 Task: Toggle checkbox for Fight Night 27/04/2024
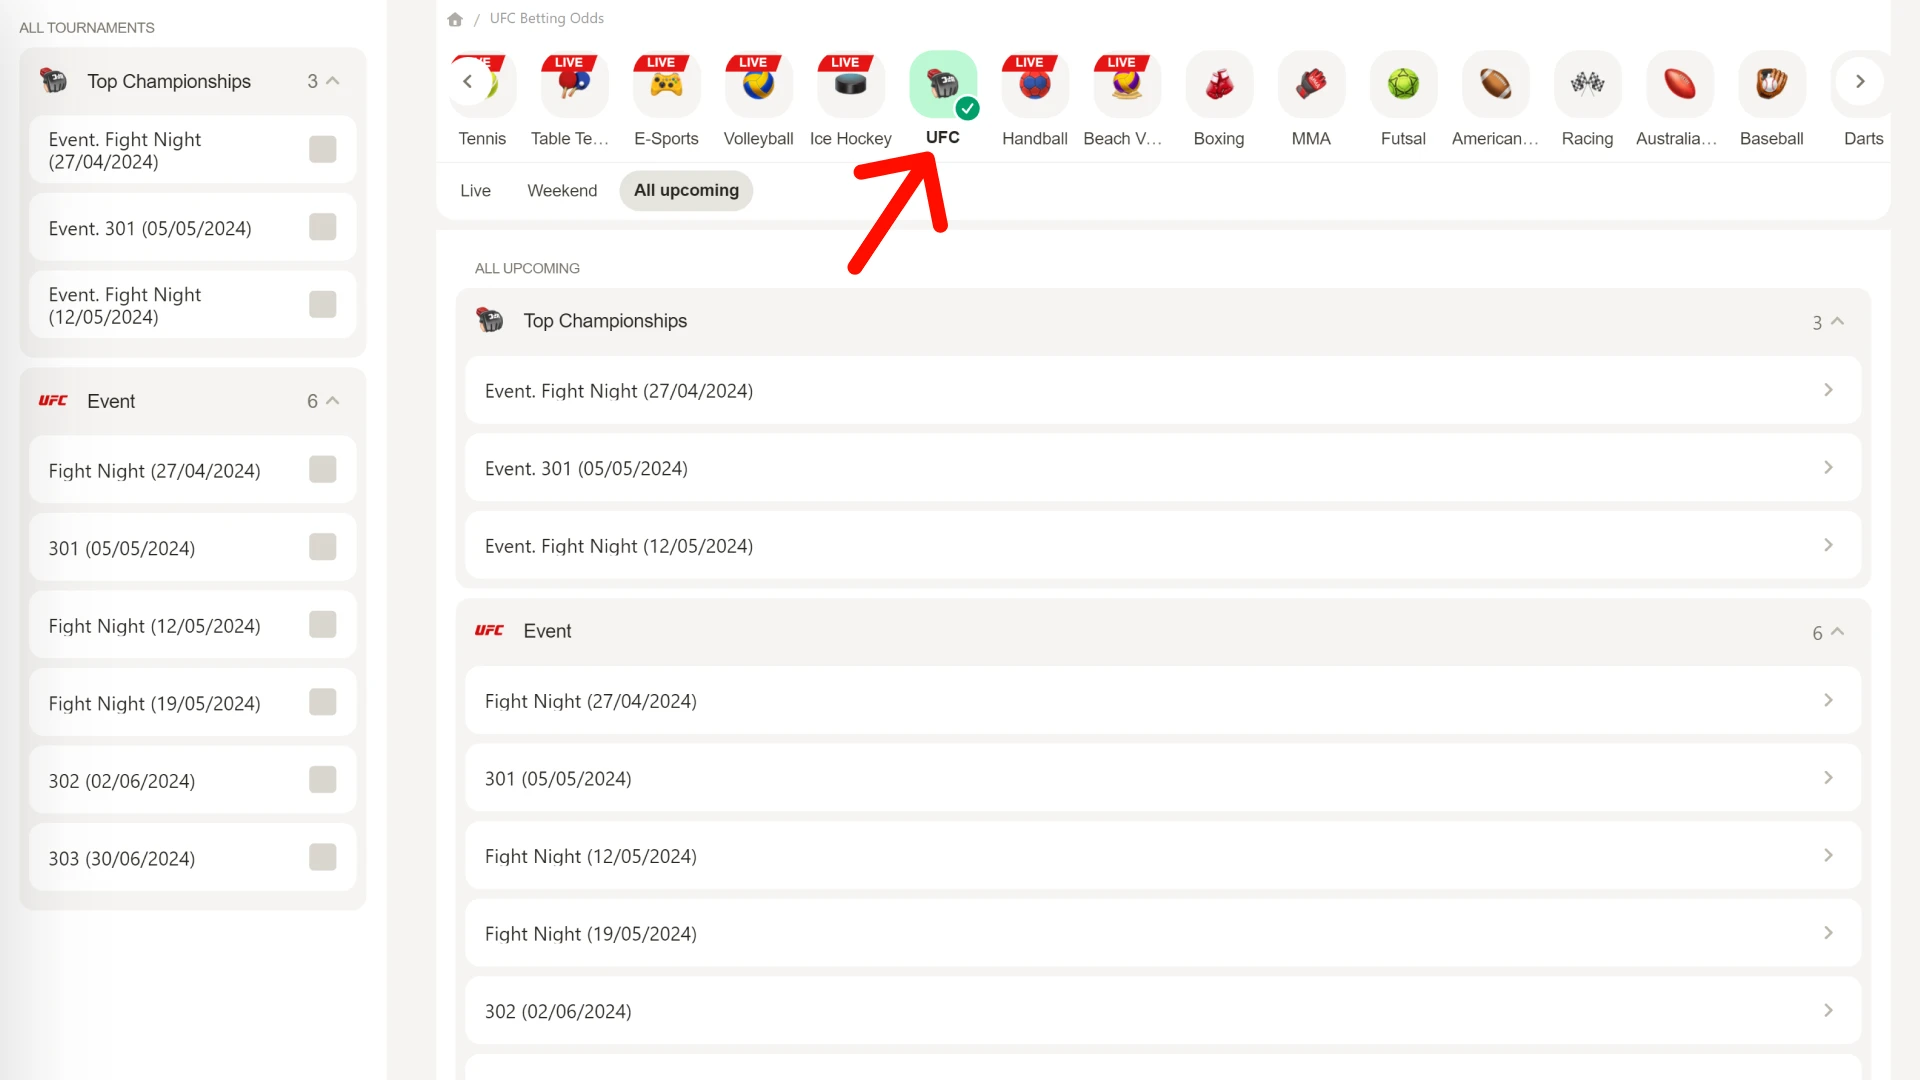point(324,468)
